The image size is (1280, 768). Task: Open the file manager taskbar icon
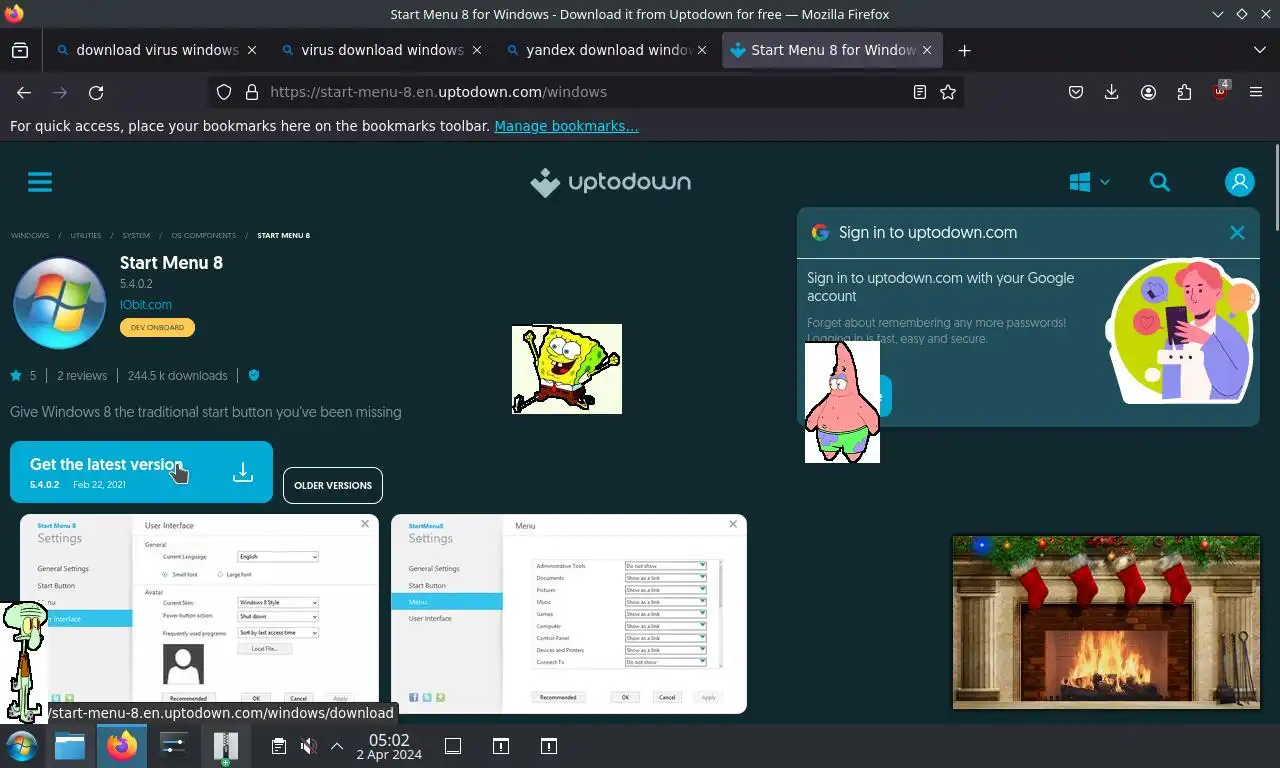click(70, 746)
